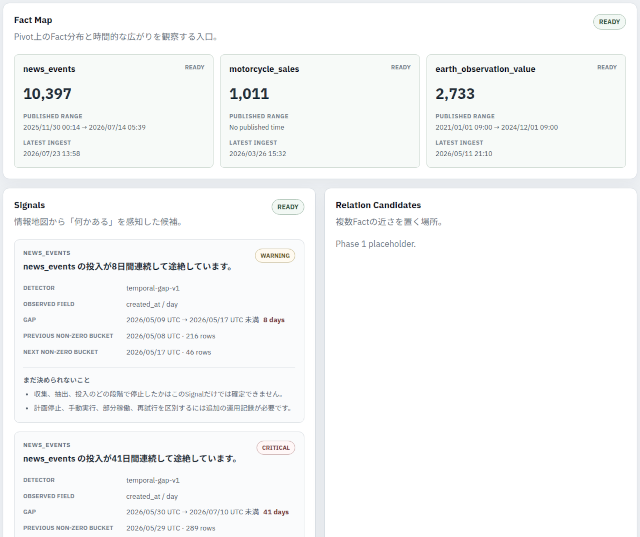Click the CRITICAL badge on 41-day signal
This screenshot has height=537, width=640.
276,448
